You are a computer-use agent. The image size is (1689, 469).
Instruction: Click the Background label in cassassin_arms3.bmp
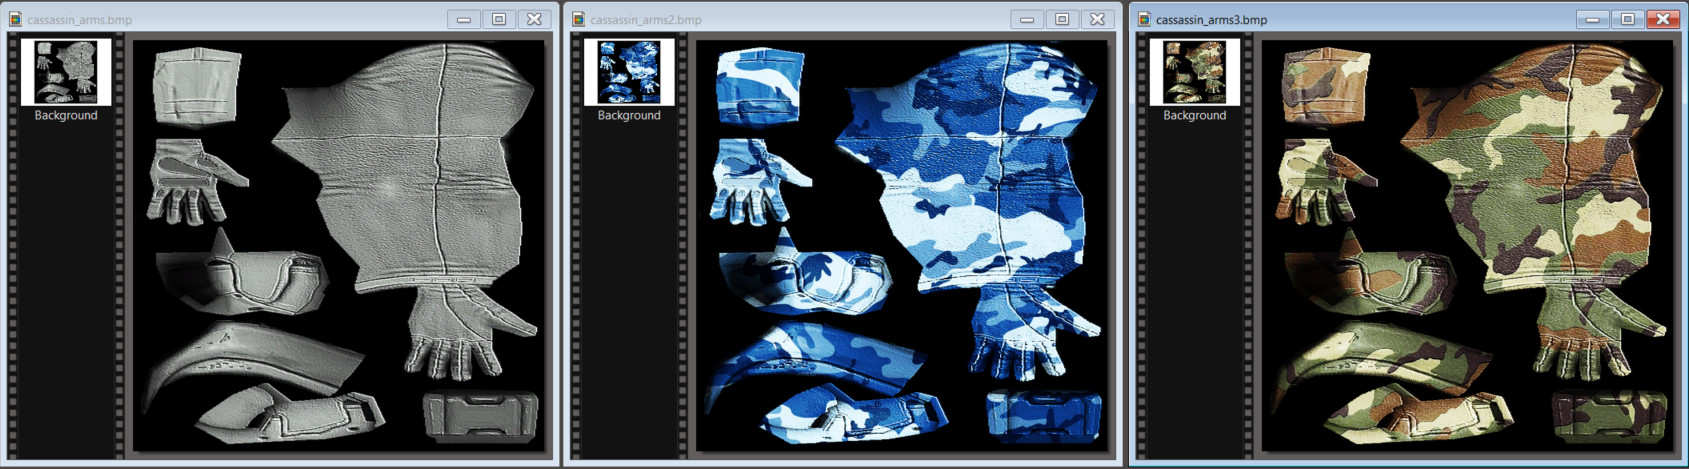point(1194,116)
